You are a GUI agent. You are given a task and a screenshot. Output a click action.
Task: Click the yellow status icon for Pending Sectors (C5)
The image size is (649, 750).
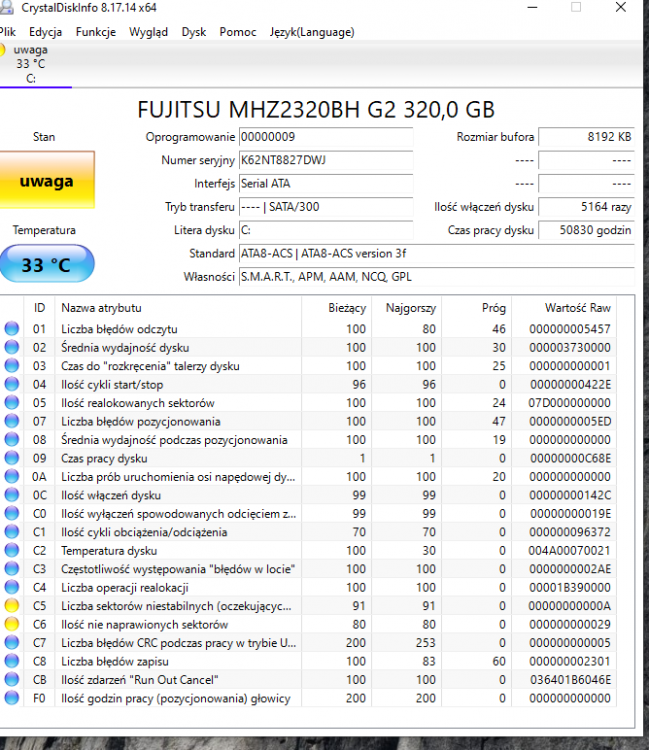12,606
